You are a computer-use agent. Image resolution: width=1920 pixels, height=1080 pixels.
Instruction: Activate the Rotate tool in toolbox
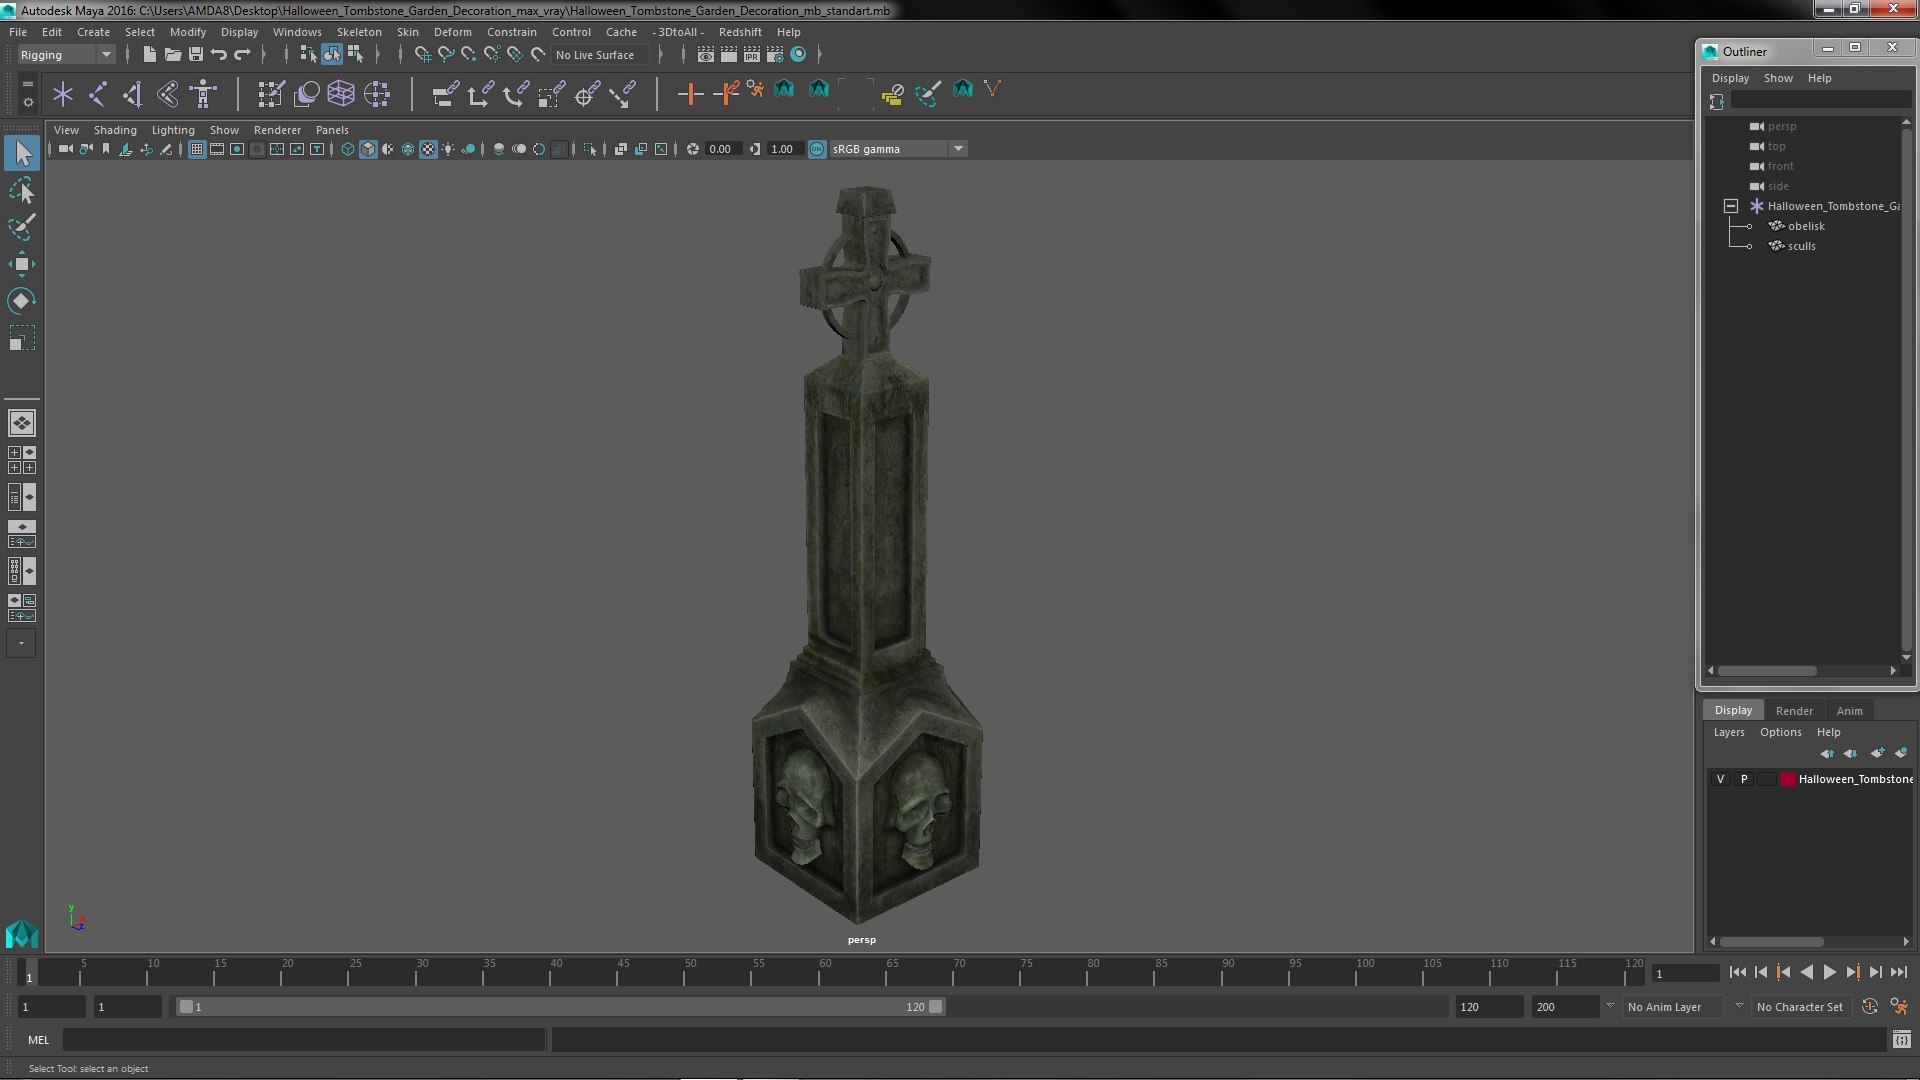[x=22, y=301]
